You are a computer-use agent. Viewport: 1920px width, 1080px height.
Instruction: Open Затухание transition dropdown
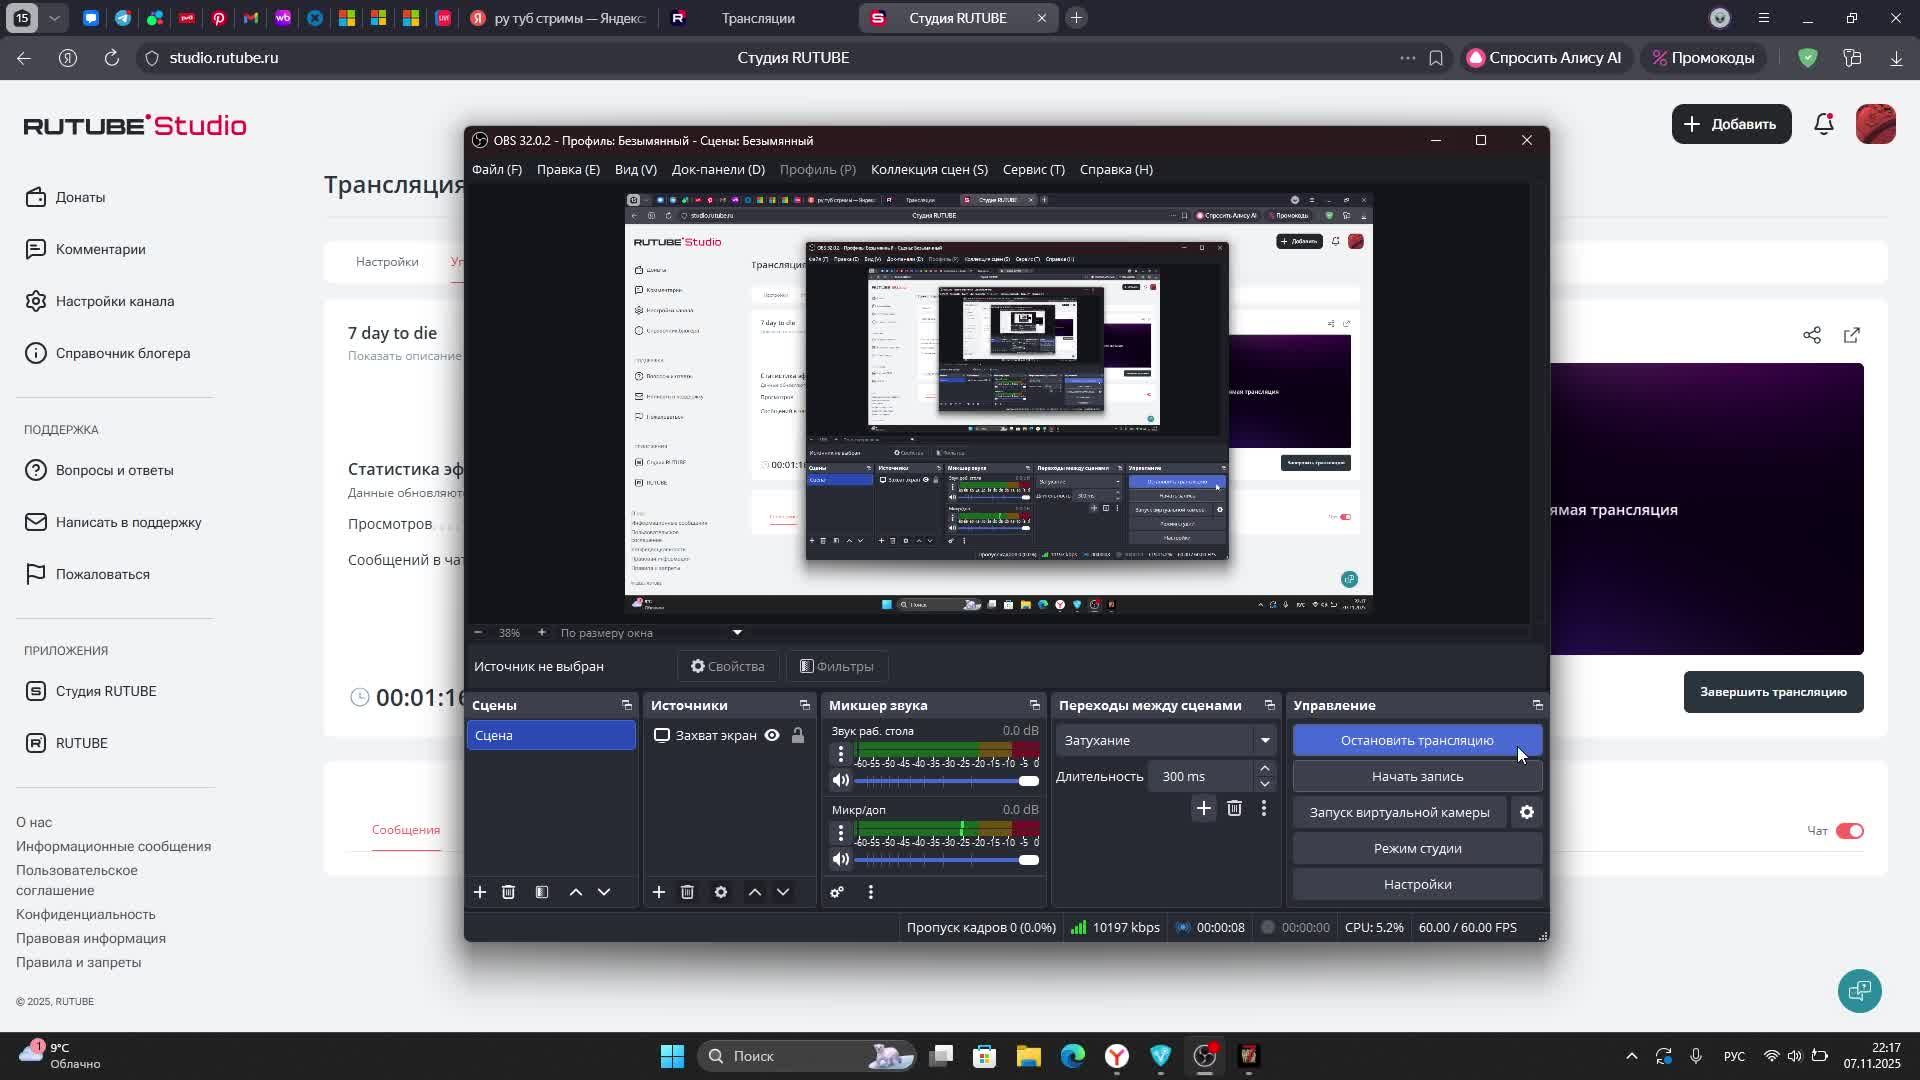pos(1166,740)
